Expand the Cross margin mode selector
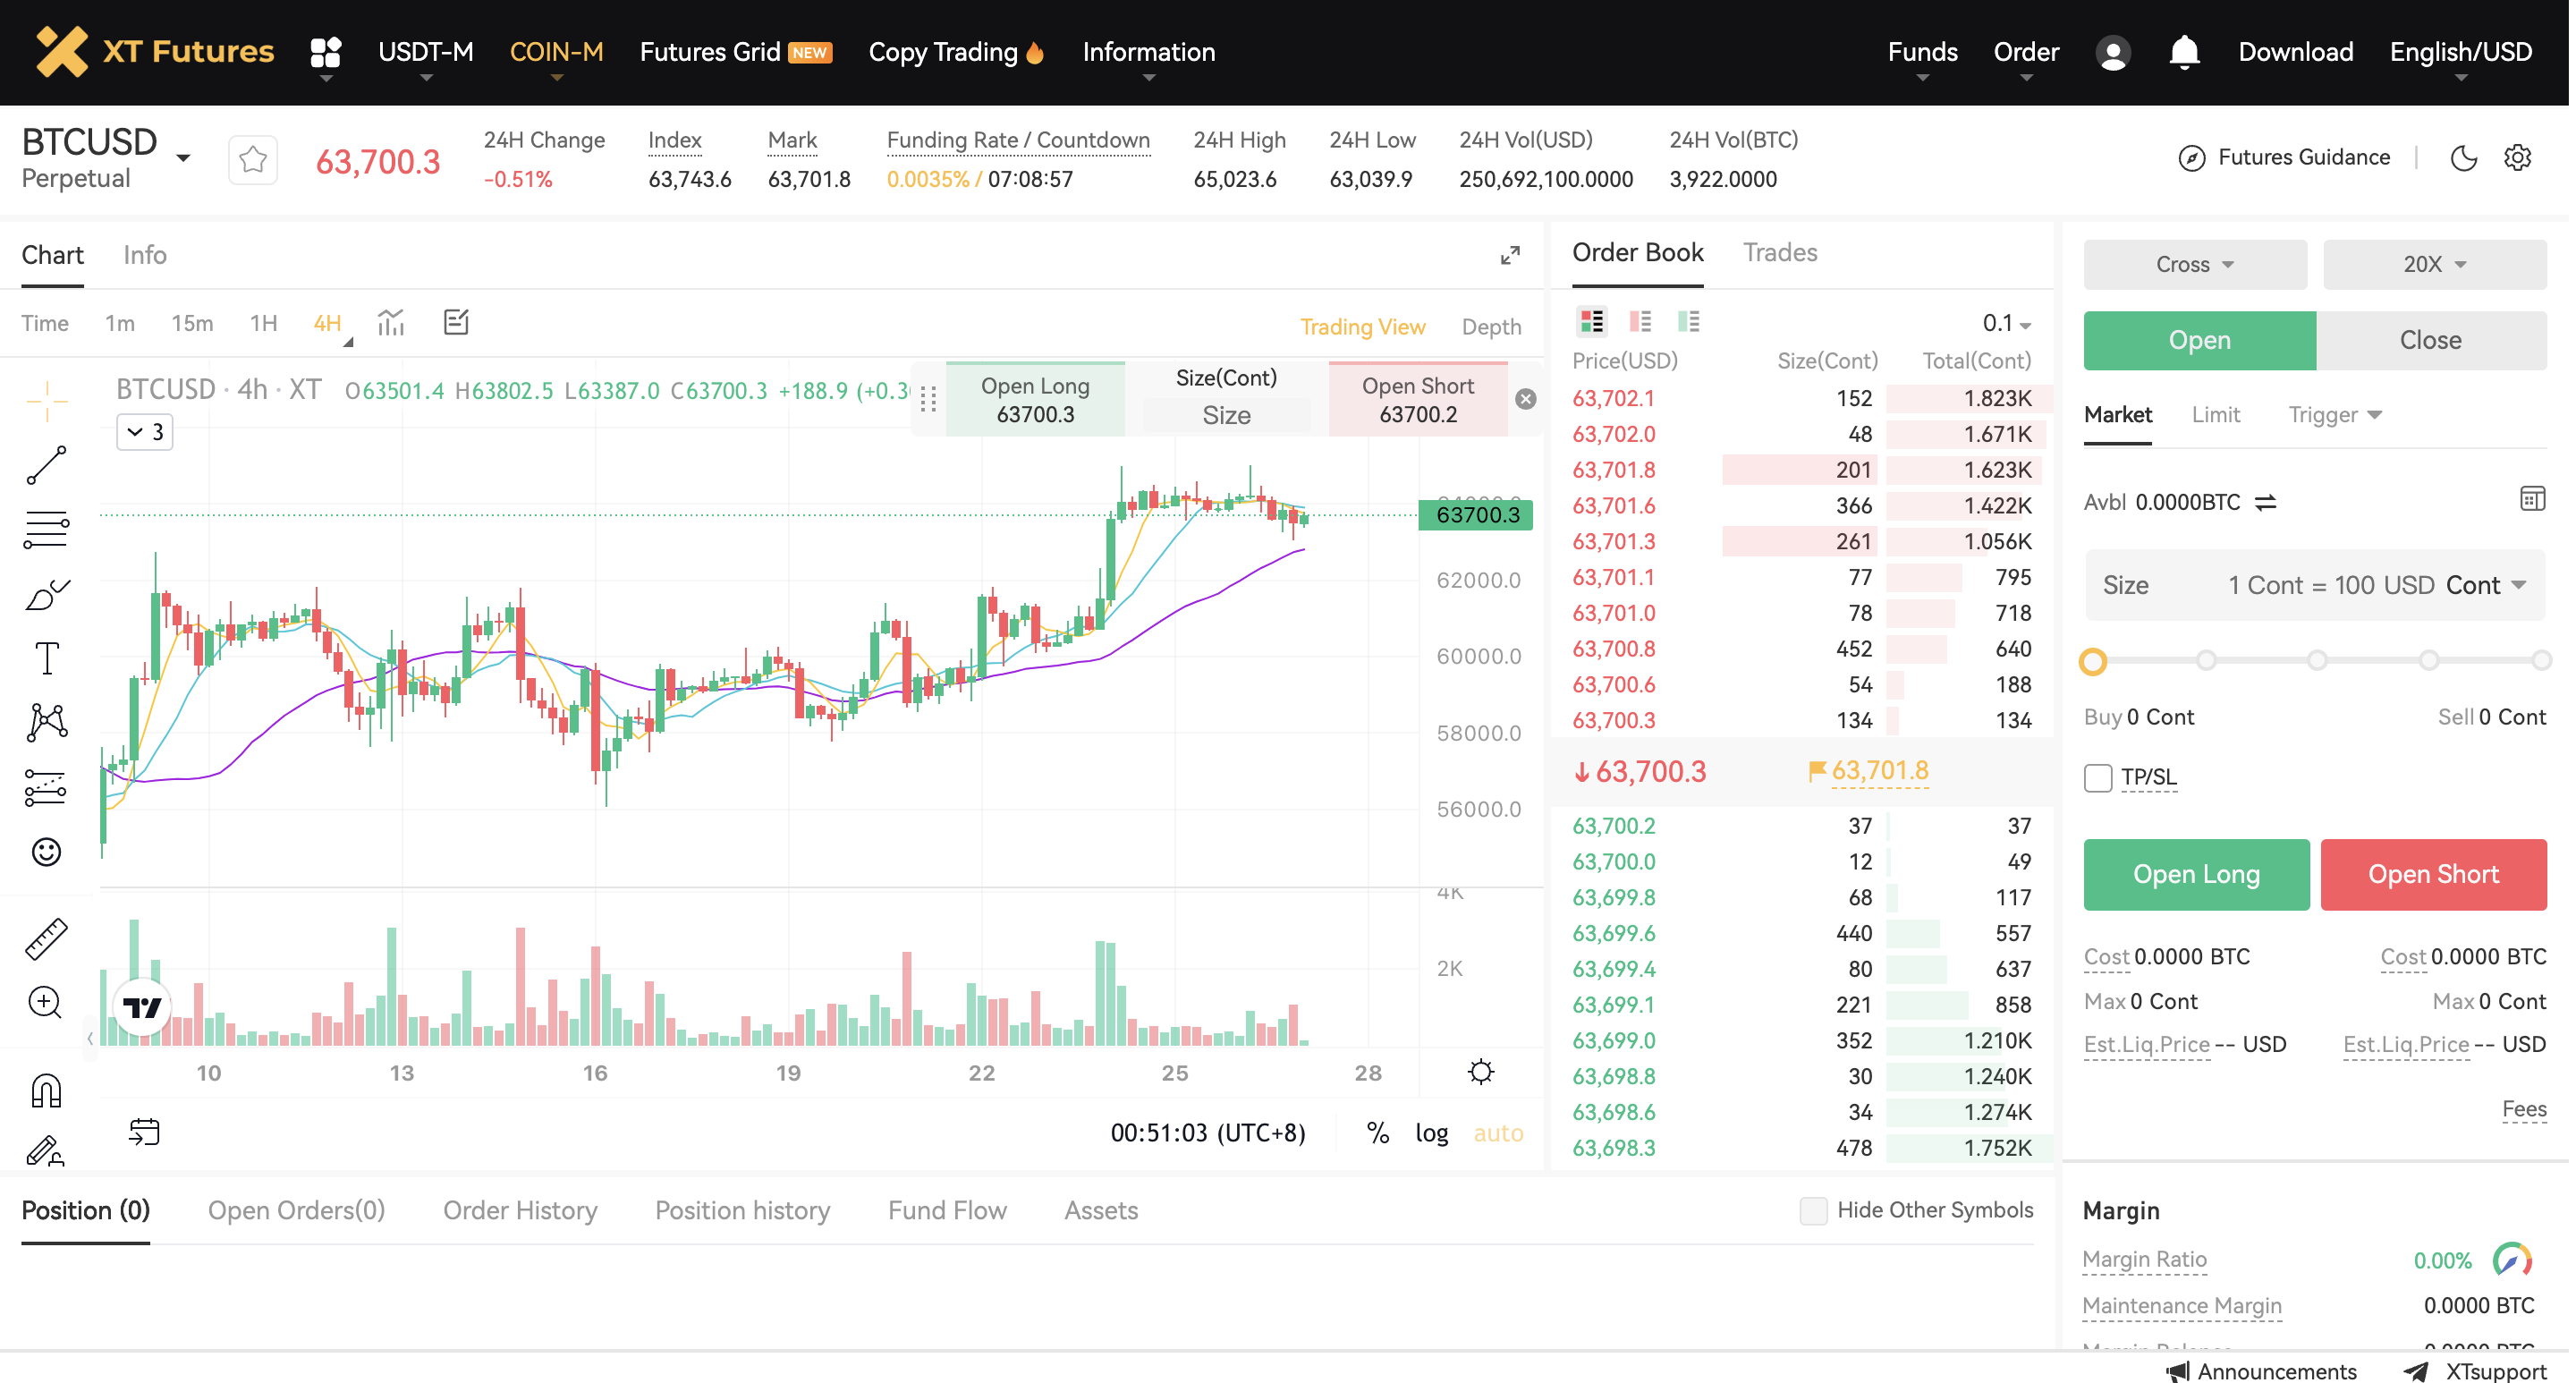The height and width of the screenshot is (1383, 2576). pyautogui.click(x=2195, y=264)
